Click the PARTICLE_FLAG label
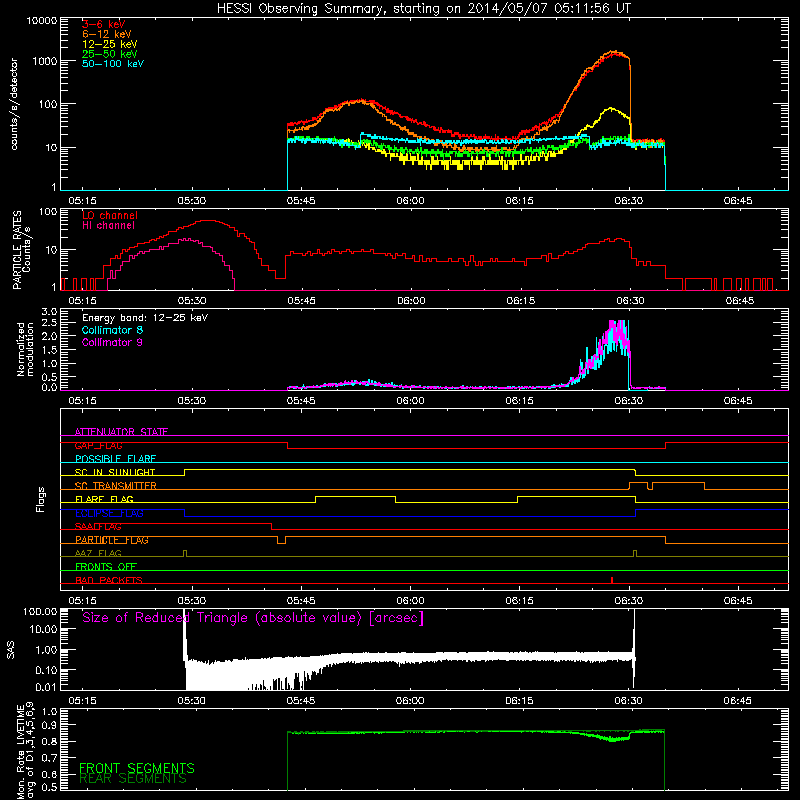Viewport: 800px width, 800px height. tap(112, 540)
